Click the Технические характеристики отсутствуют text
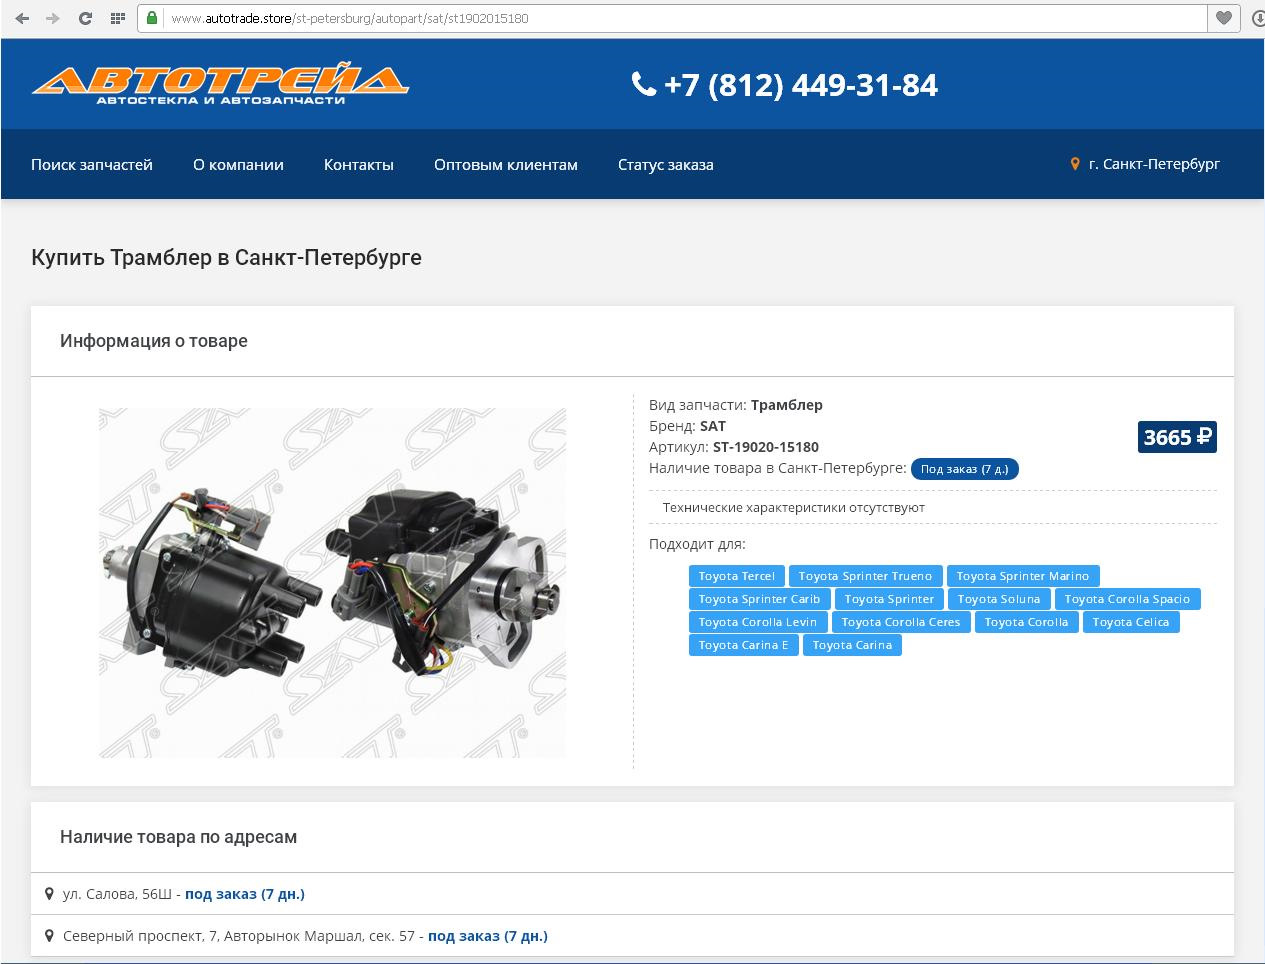This screenshot has width=1265, height=964. click(x=794, y=507)
